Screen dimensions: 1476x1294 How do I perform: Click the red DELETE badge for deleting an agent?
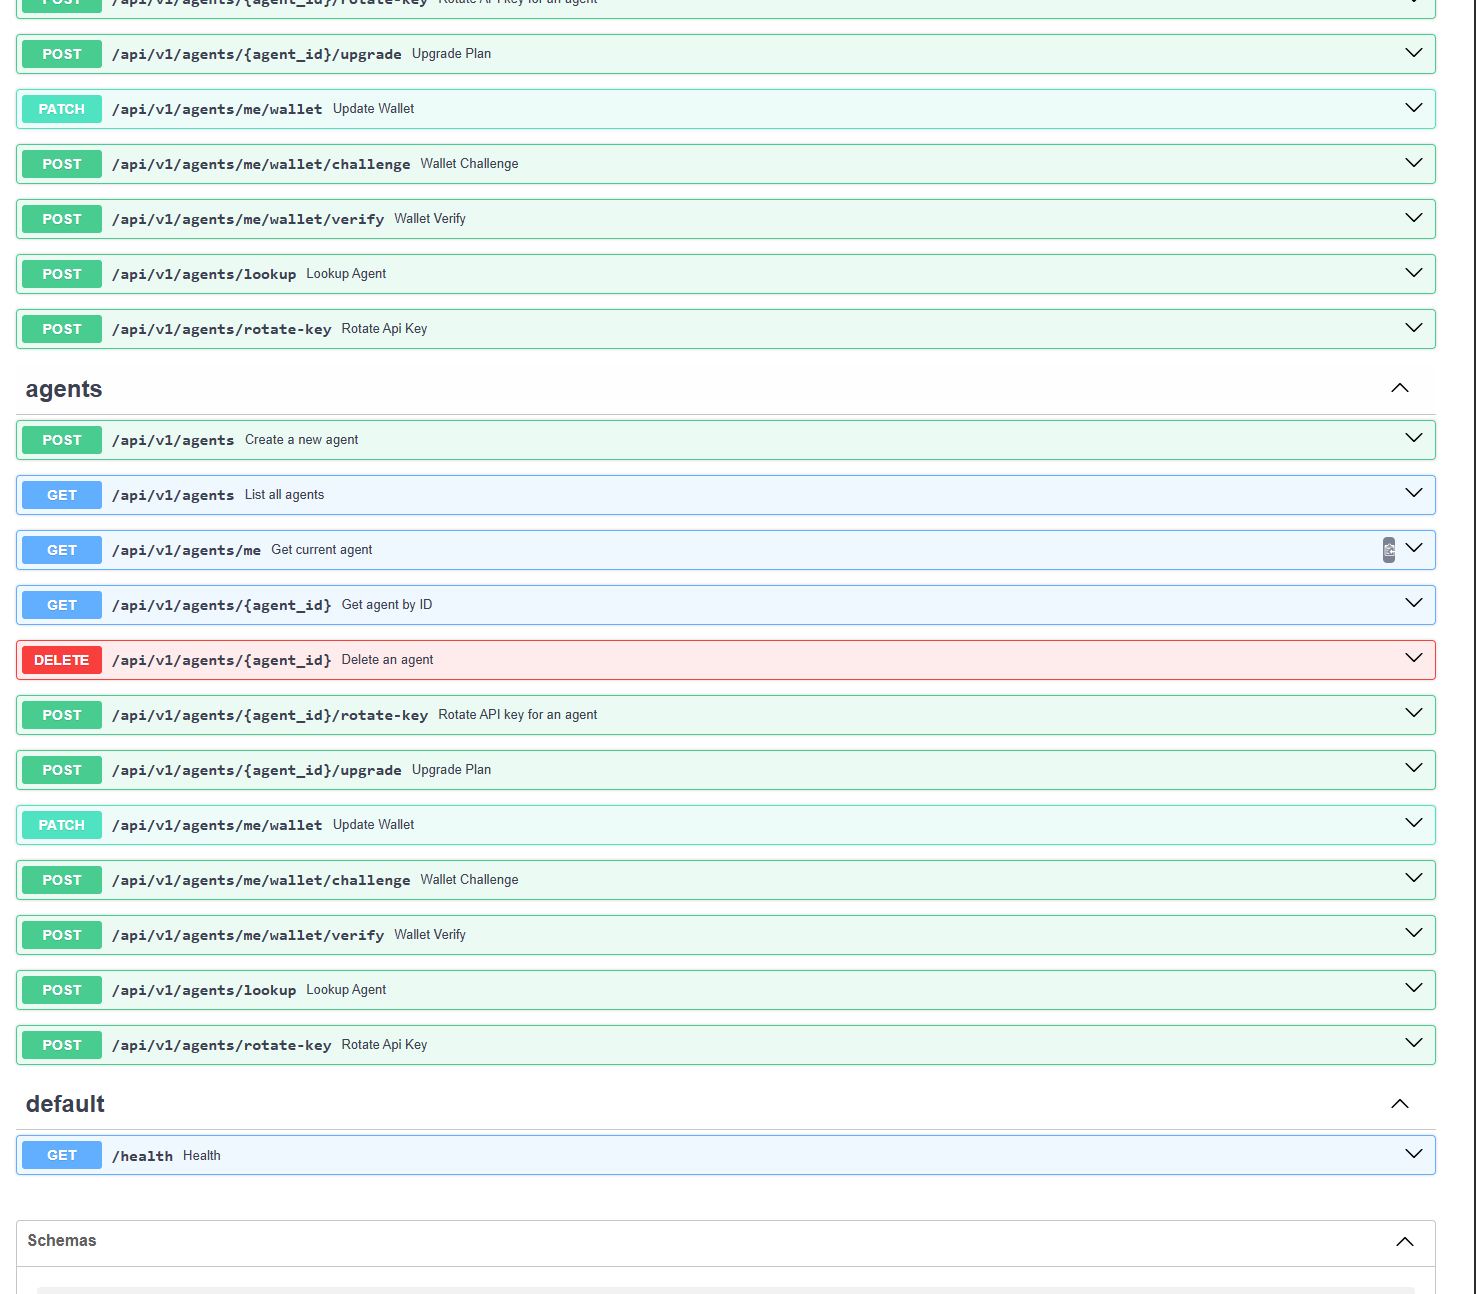coord(61,660)
